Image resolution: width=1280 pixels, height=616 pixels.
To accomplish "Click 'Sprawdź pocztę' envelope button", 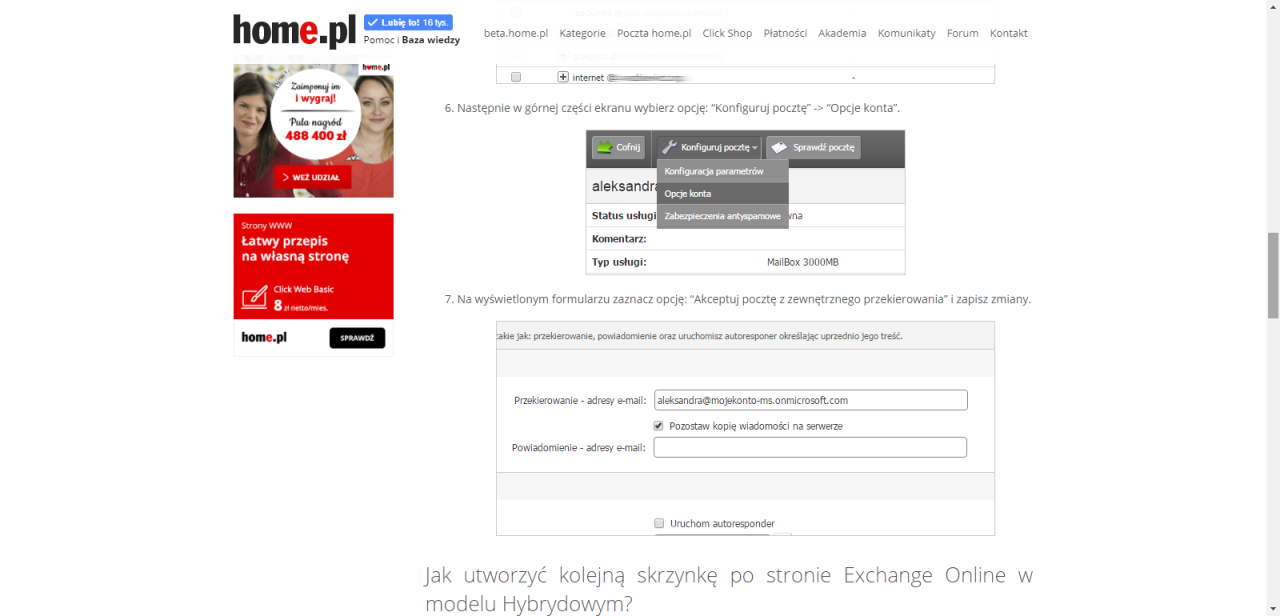I will (x=813, y=147).
